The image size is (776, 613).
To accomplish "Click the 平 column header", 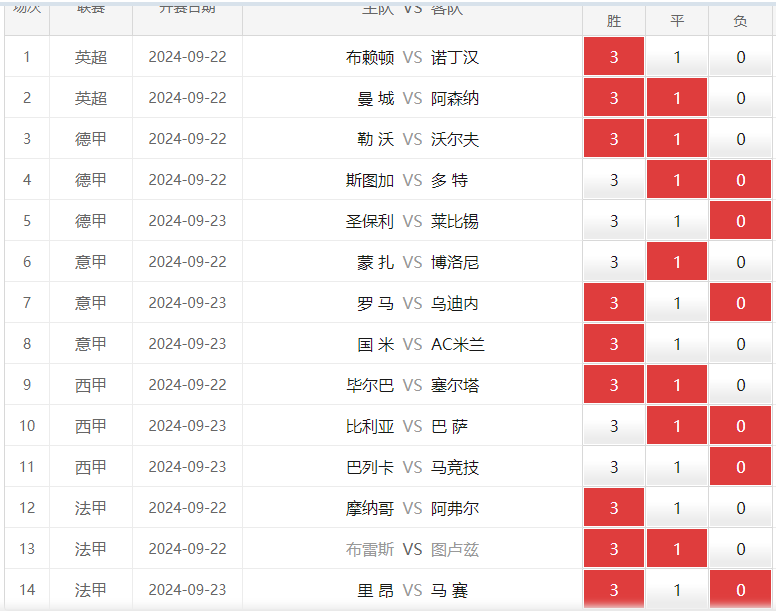I will coord(677,21).
